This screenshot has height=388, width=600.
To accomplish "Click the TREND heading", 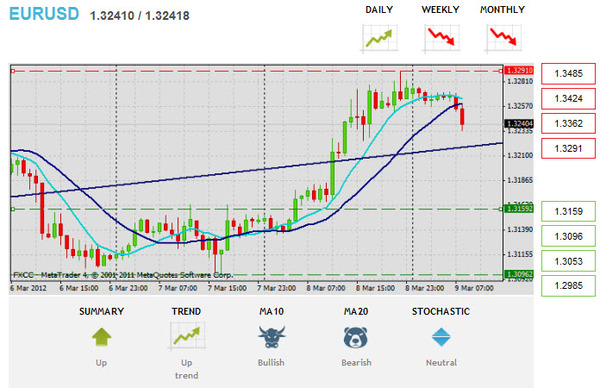I will (x=186, y=311).
